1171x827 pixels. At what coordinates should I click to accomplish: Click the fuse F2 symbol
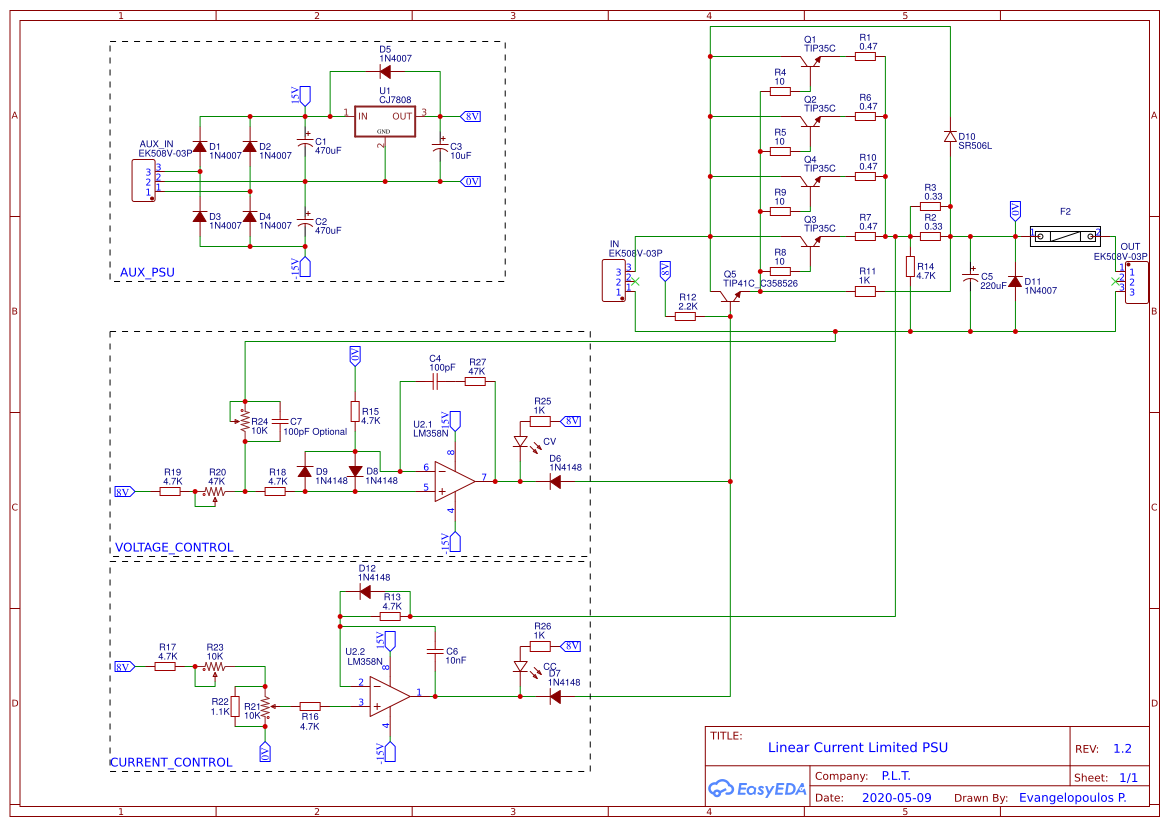click(x=1066, y=235)
